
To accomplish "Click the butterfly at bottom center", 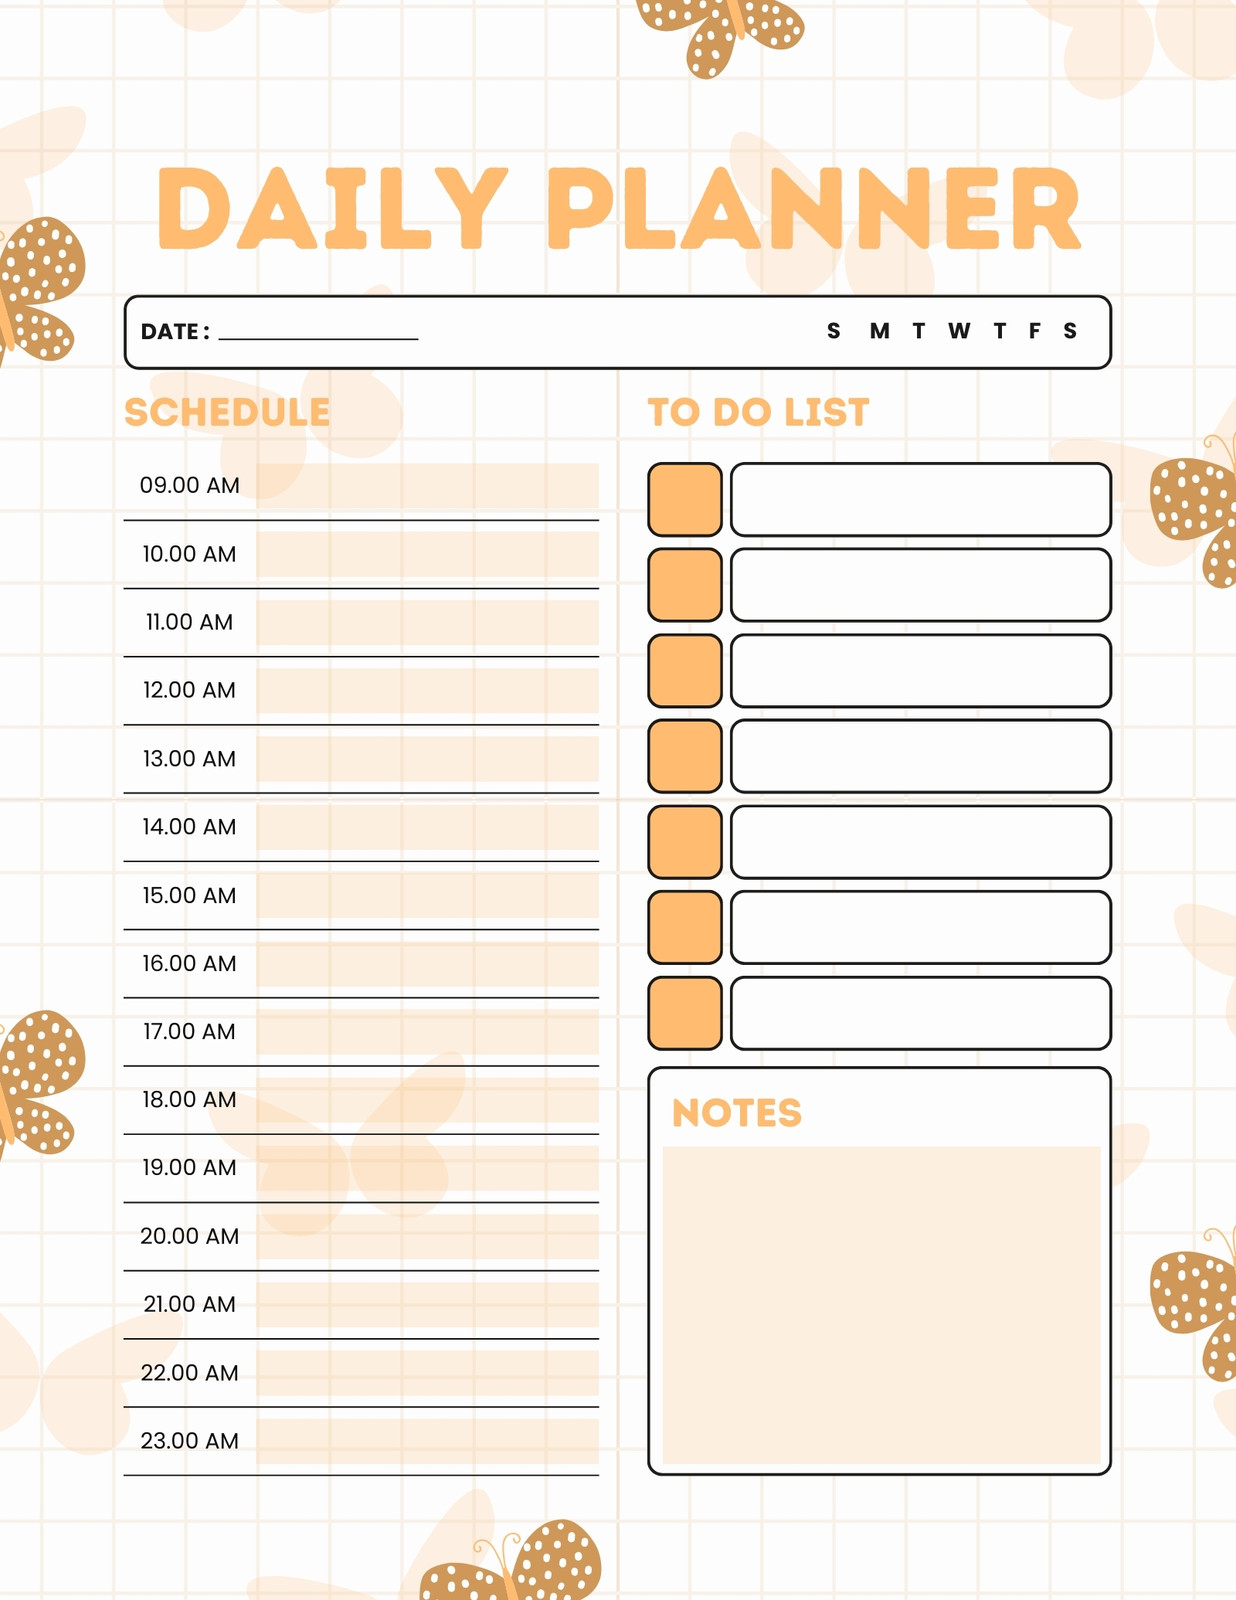I will pyautogui.click(x=511, y=1562).
